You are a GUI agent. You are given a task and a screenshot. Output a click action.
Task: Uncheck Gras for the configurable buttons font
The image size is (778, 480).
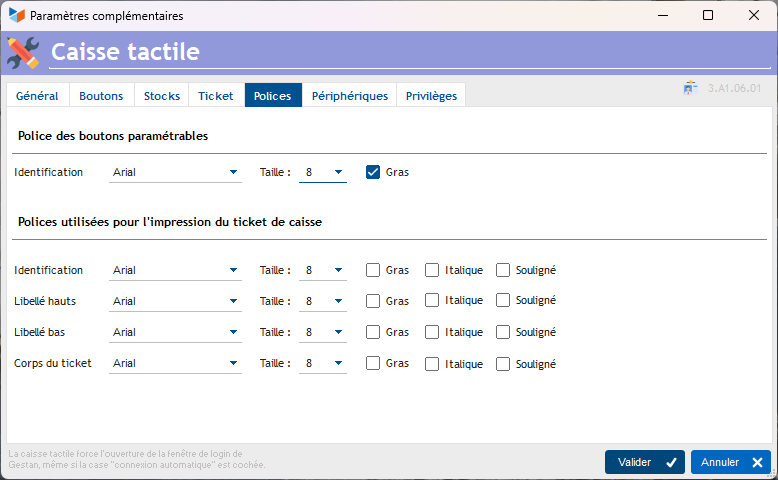click(x=373, y=172)
